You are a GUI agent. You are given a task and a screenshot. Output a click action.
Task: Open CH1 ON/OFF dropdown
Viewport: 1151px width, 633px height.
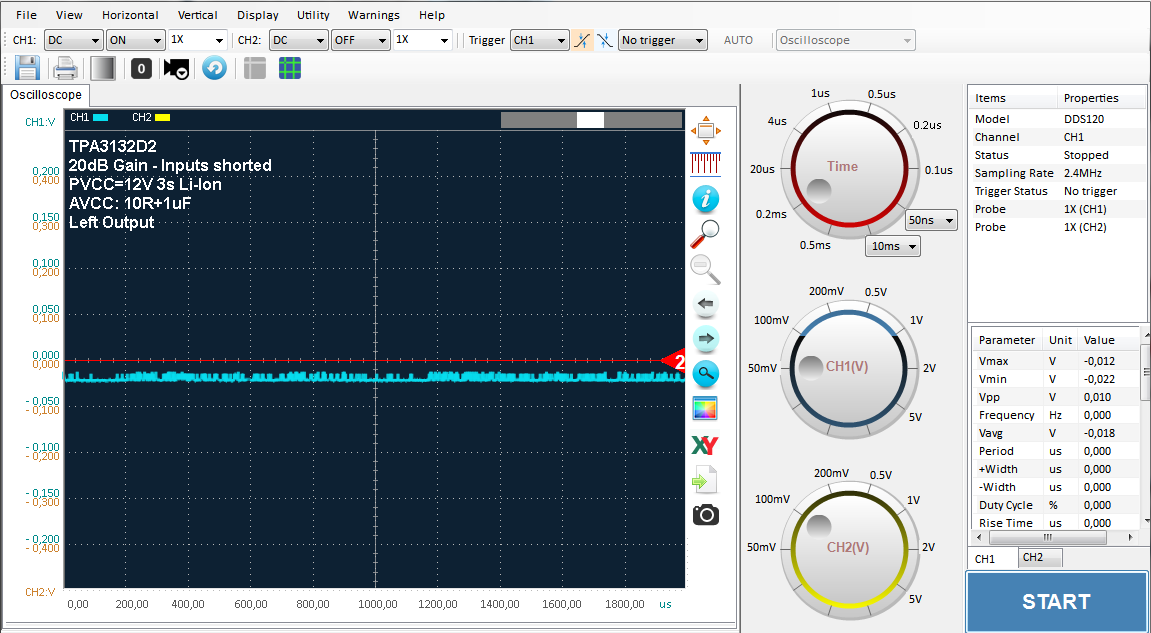(x=136, y=40)
